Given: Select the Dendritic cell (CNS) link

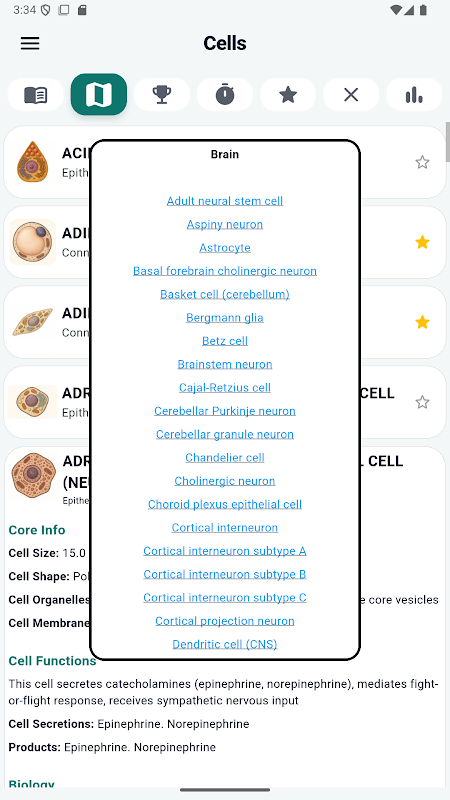Looking at the screenshot, I should [x=225, y=644].
